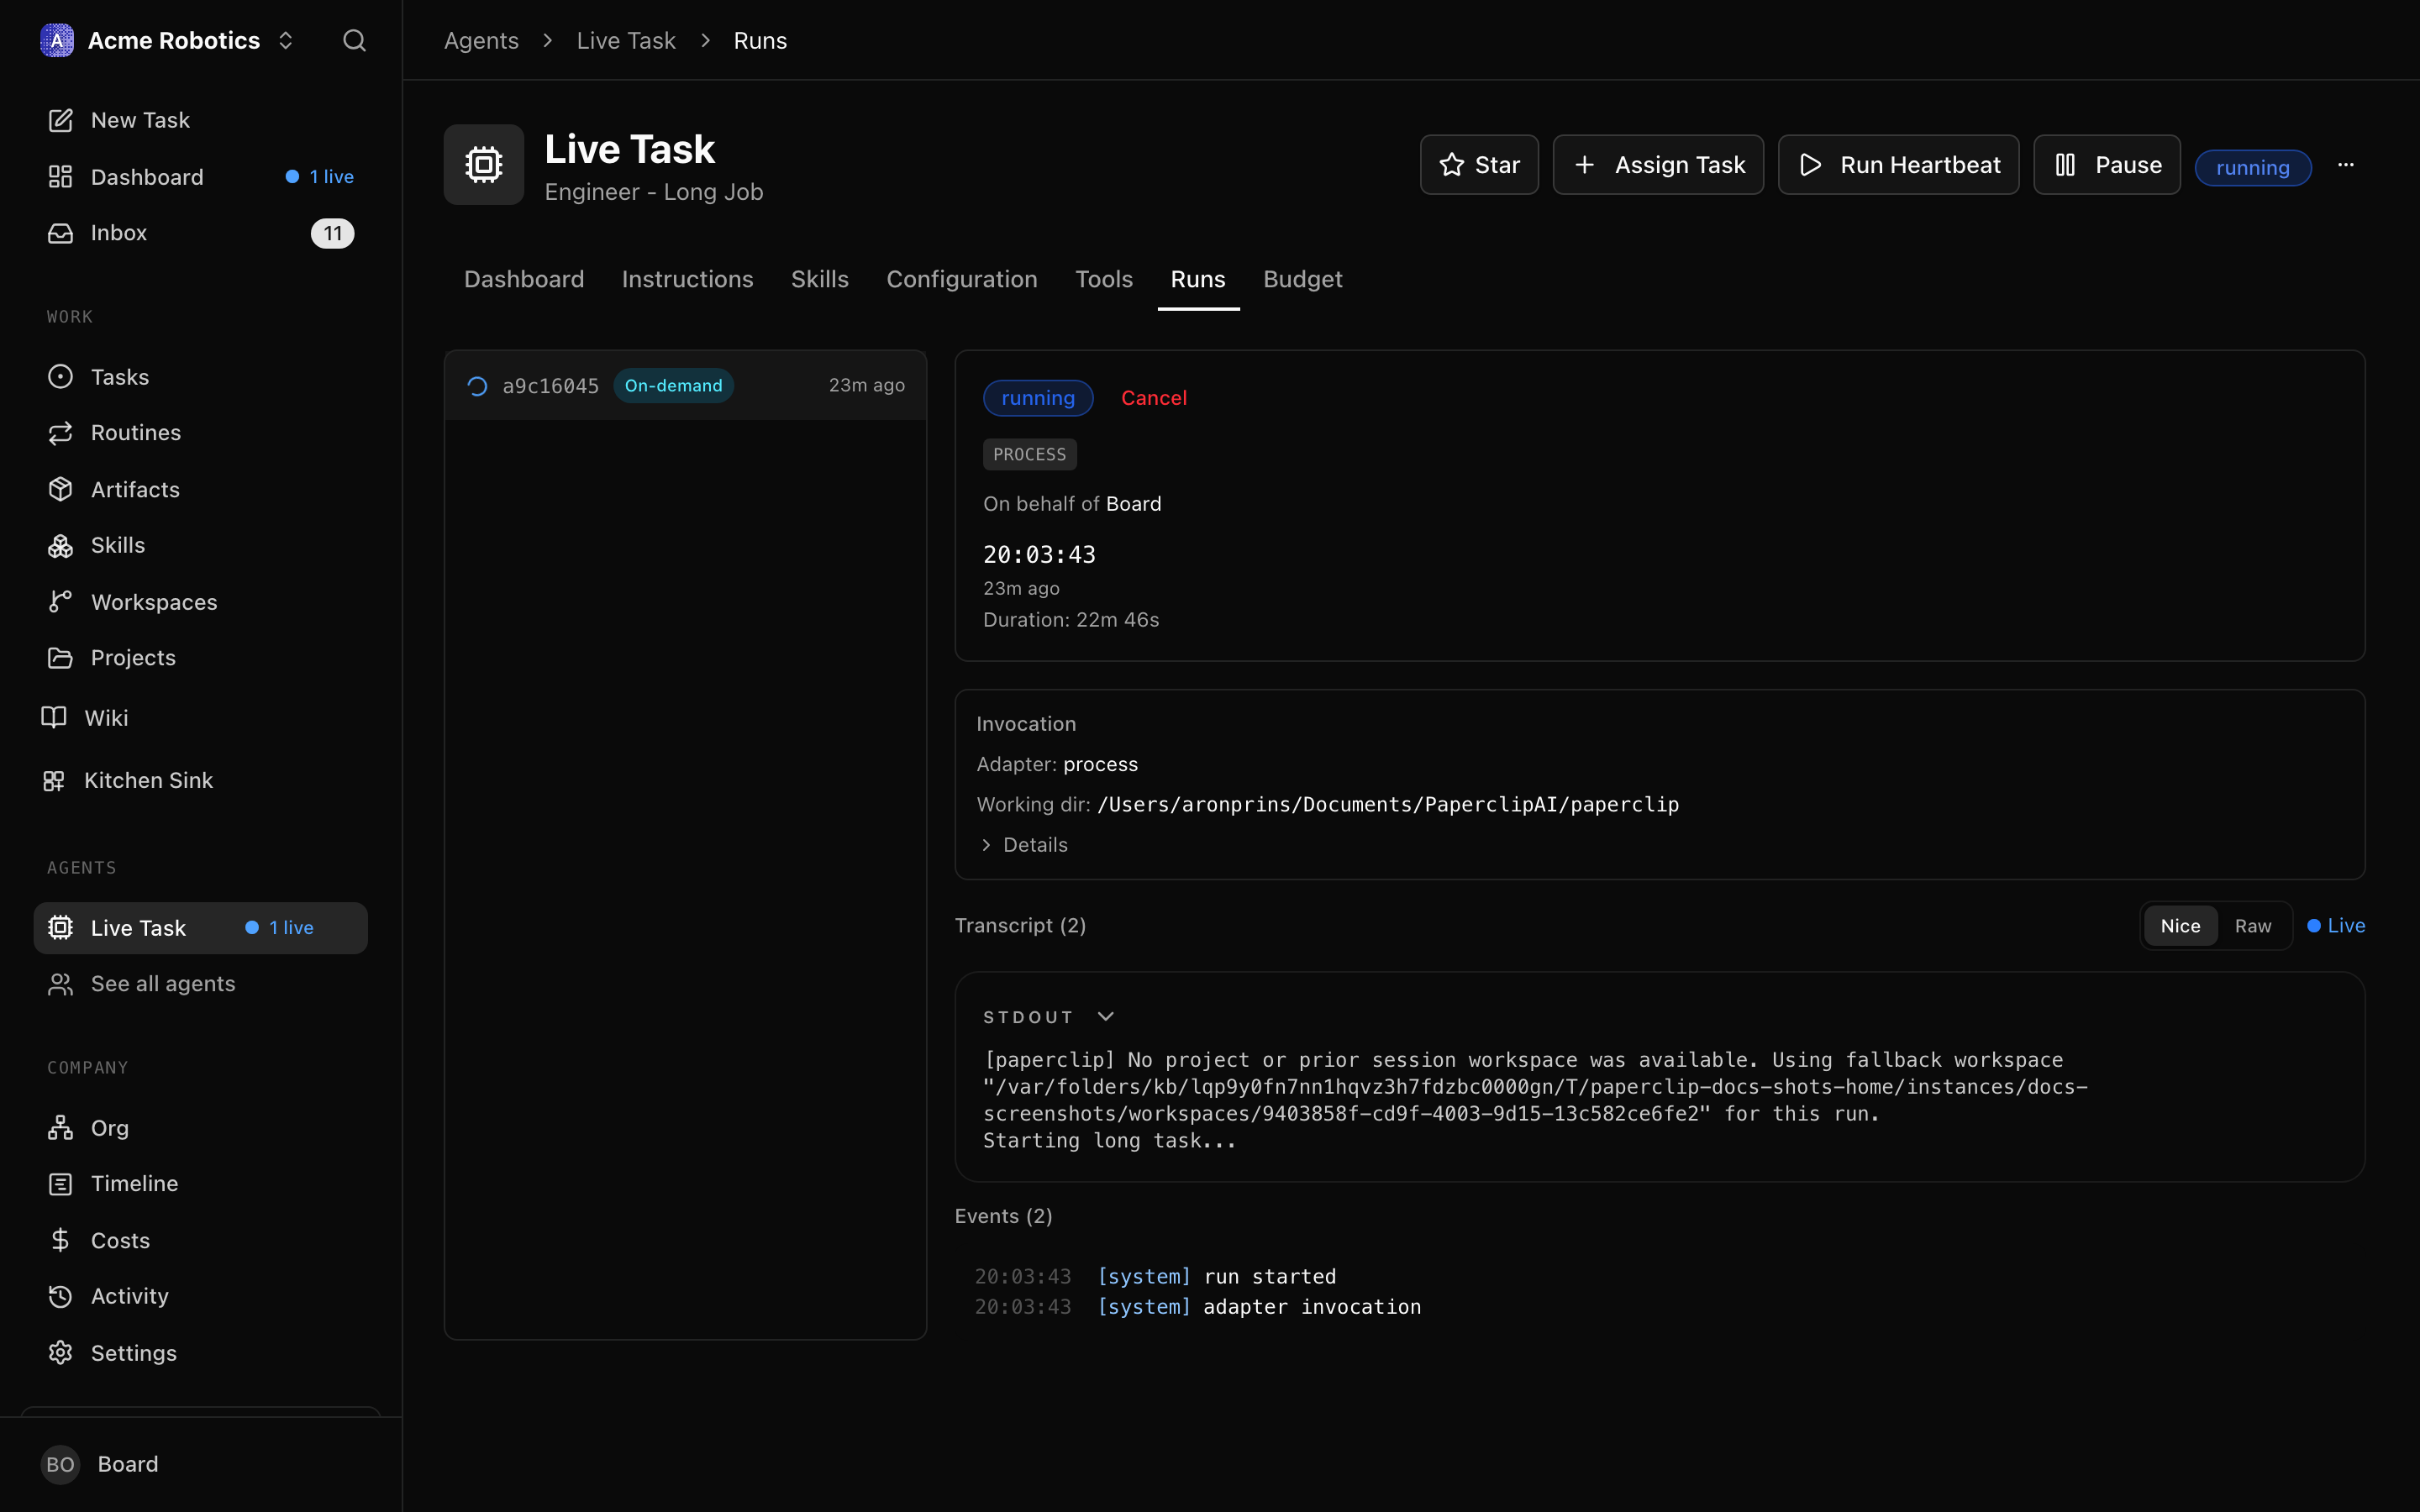Cancel the running run

pos(1153,398)
